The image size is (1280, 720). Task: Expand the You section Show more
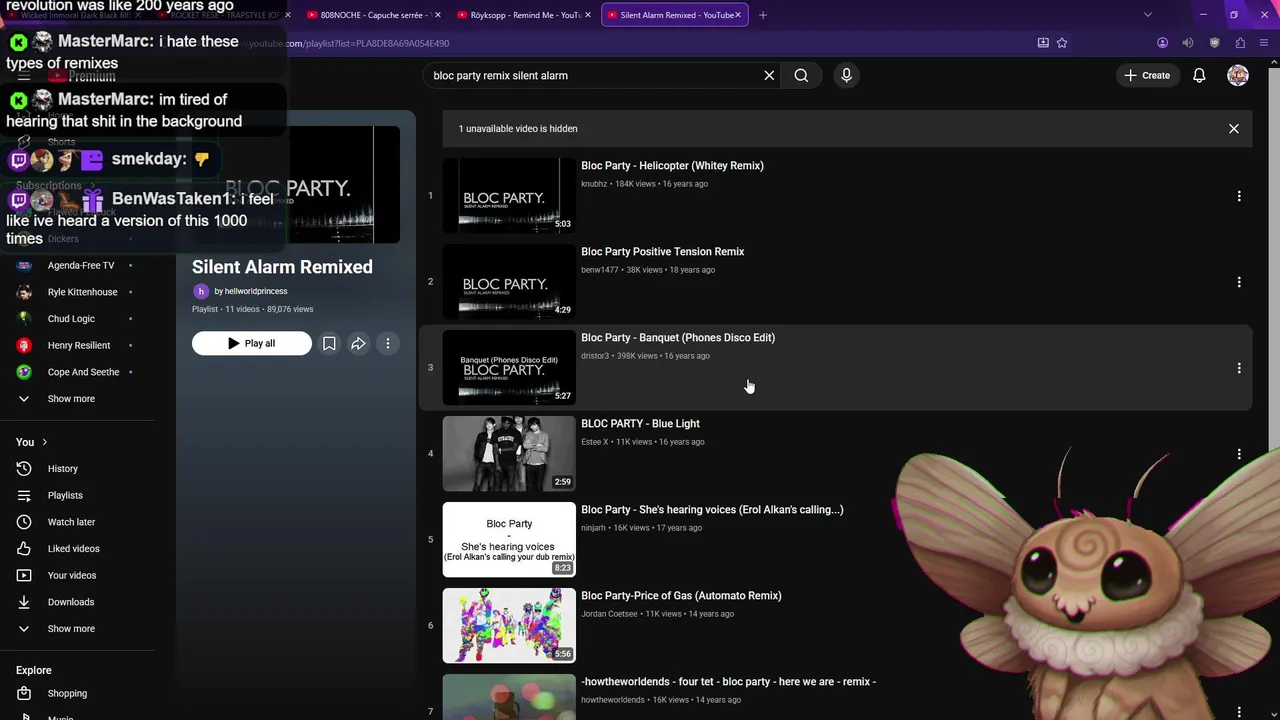[71, 629]
